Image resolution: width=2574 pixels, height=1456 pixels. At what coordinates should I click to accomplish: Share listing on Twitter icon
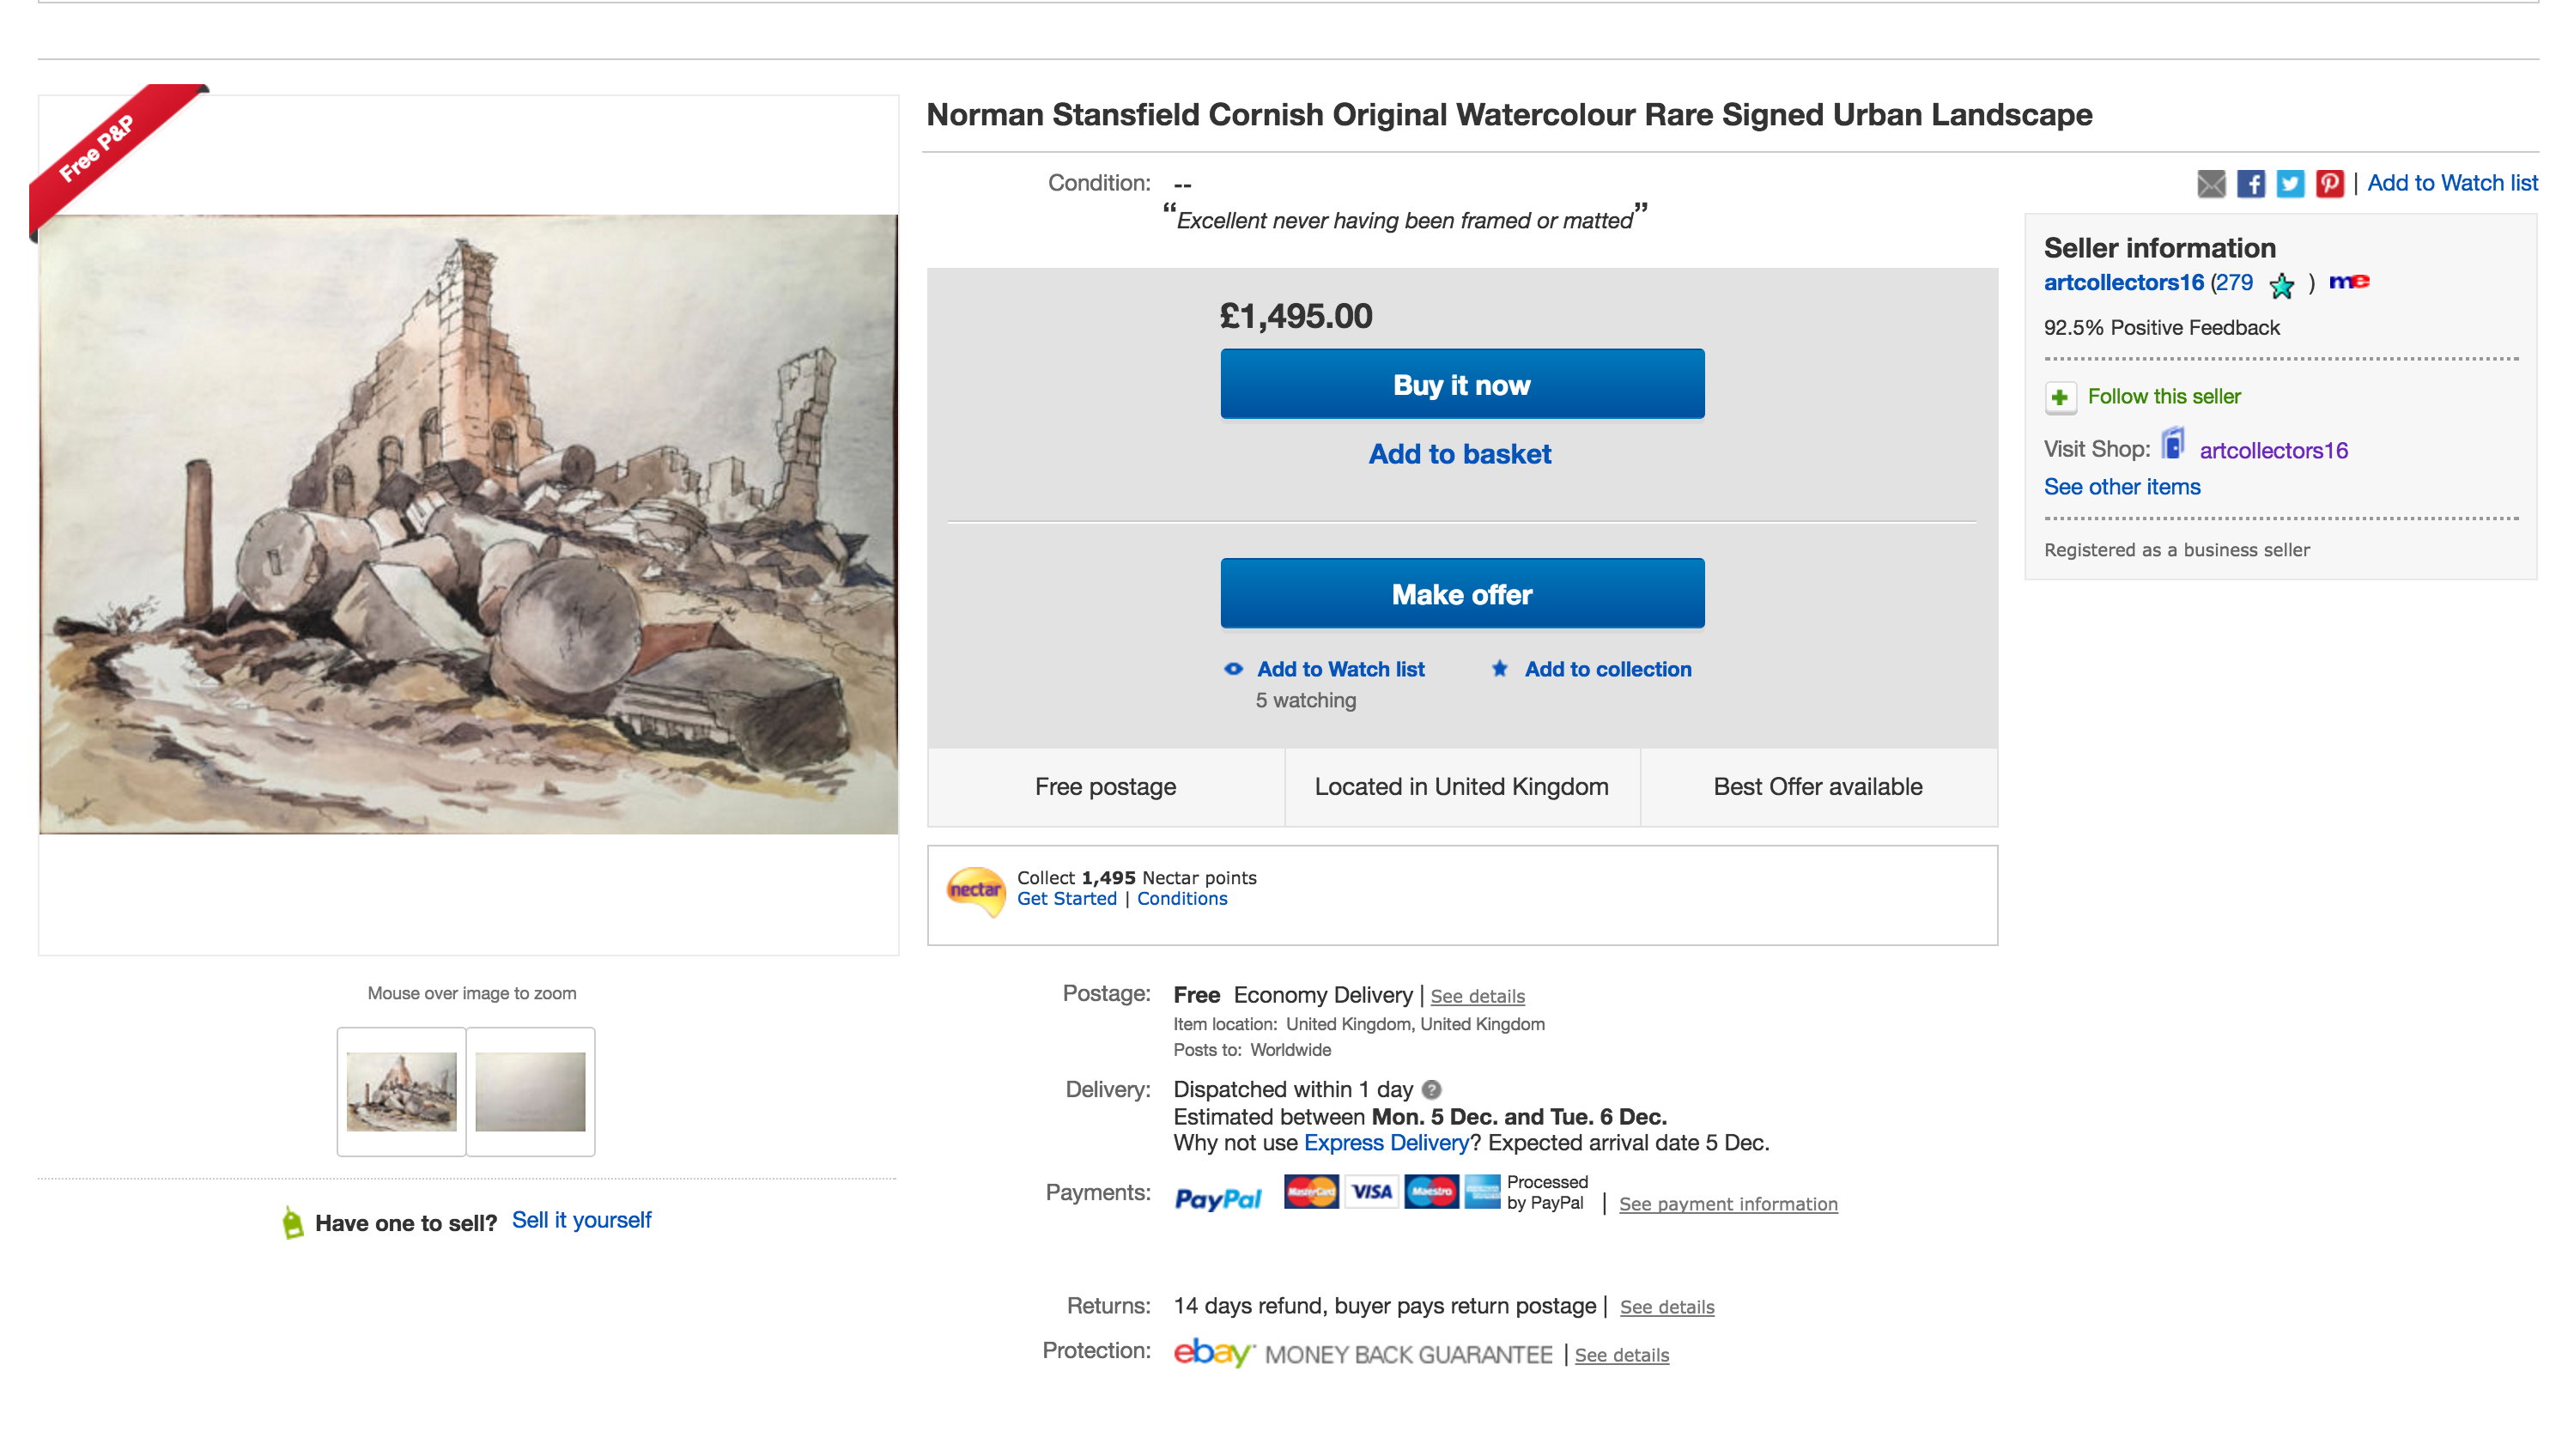pos(2290,183)
